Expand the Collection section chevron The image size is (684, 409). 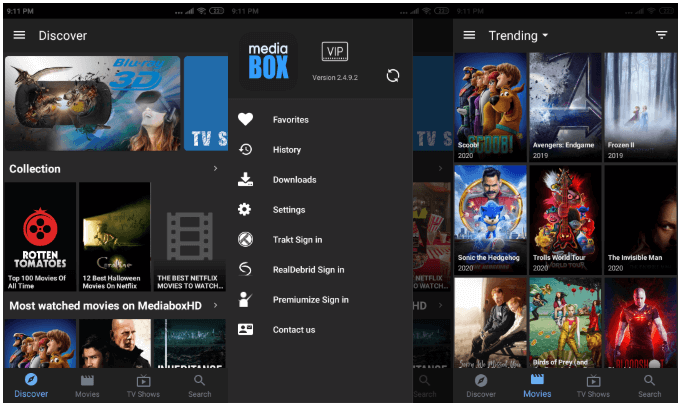(216, 169)
